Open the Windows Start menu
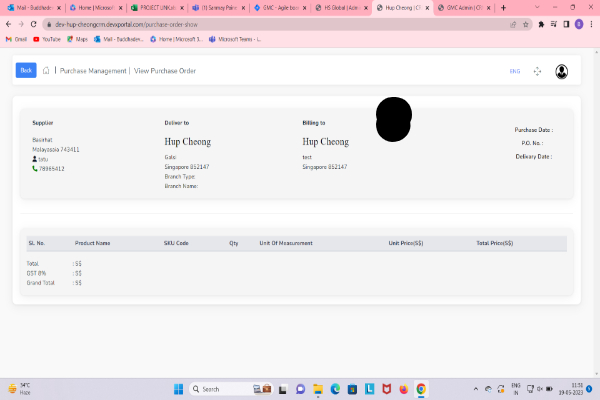Screen dimensions: 600x400 tap(180, 389)
